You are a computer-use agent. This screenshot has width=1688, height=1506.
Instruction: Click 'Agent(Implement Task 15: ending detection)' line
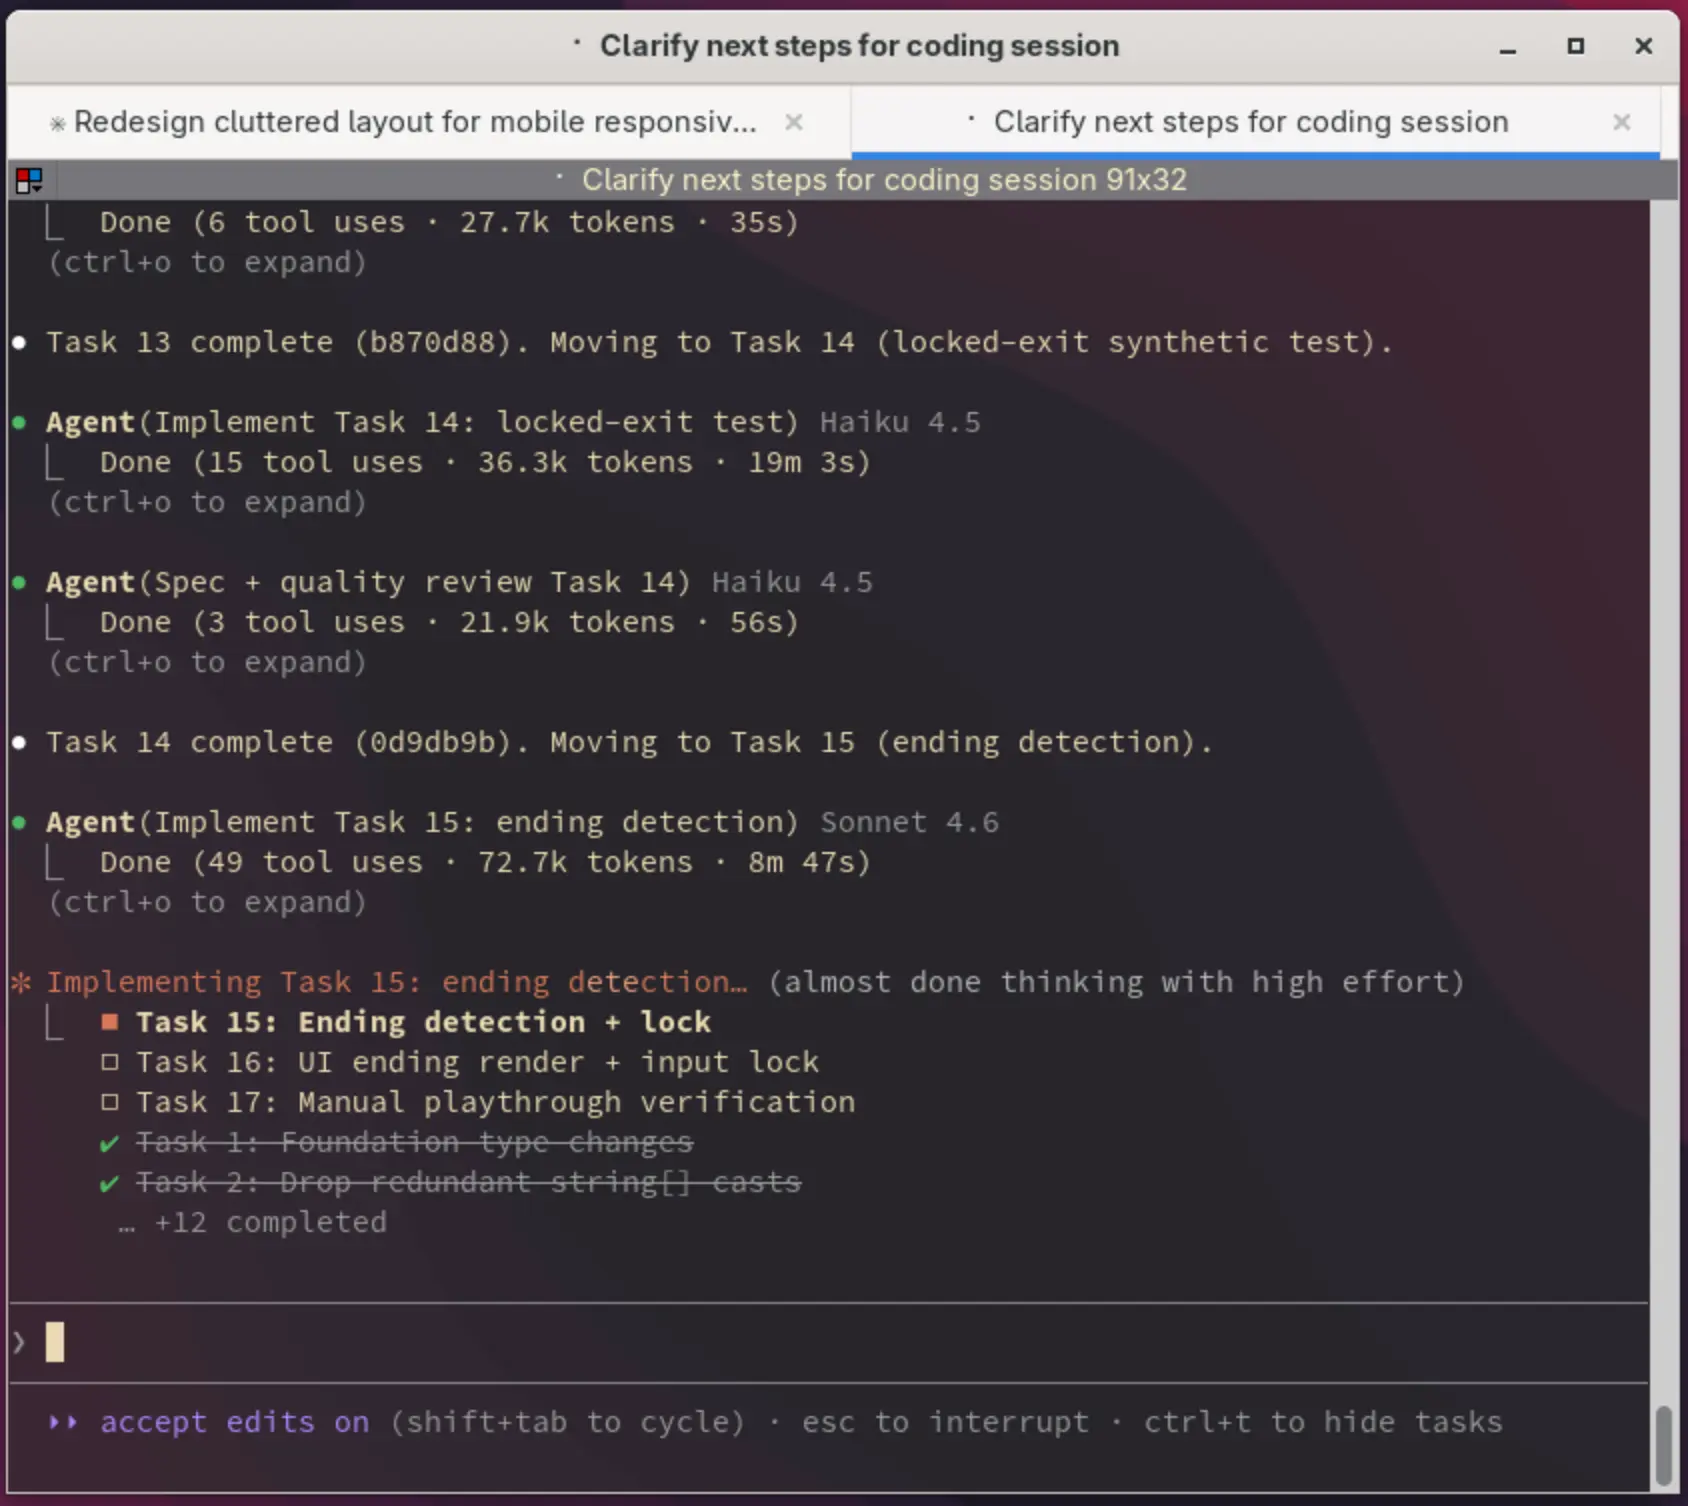[x=422, y=822]
